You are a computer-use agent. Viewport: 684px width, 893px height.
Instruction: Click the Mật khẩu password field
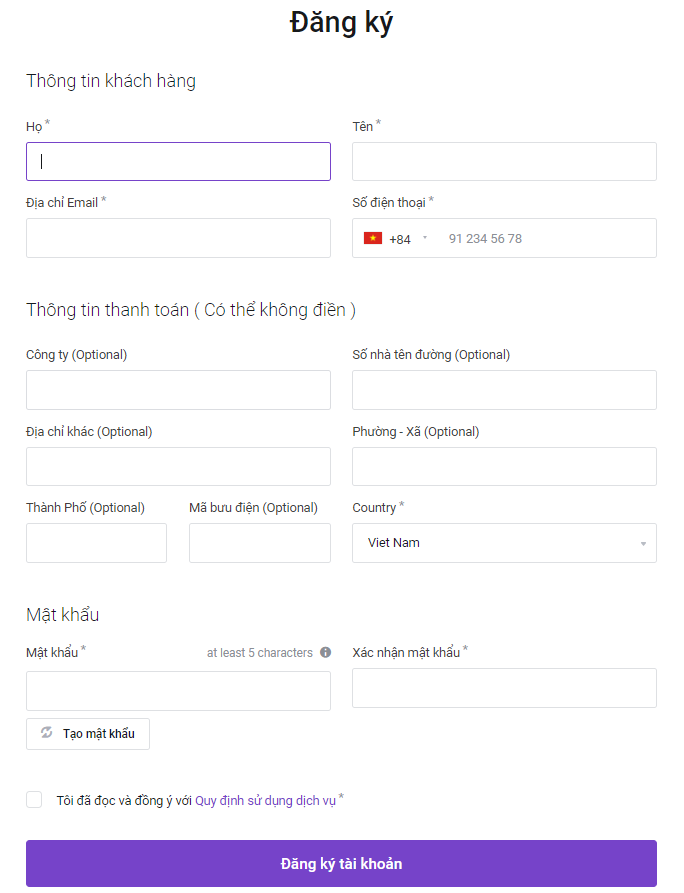[178, 691]
